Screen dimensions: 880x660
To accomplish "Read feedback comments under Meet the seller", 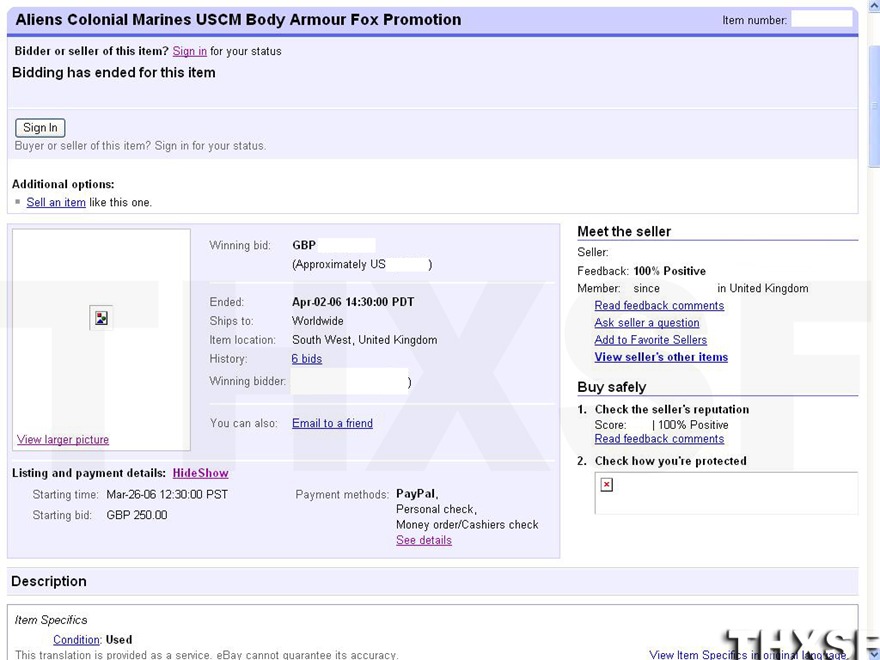I will point(659,305).
